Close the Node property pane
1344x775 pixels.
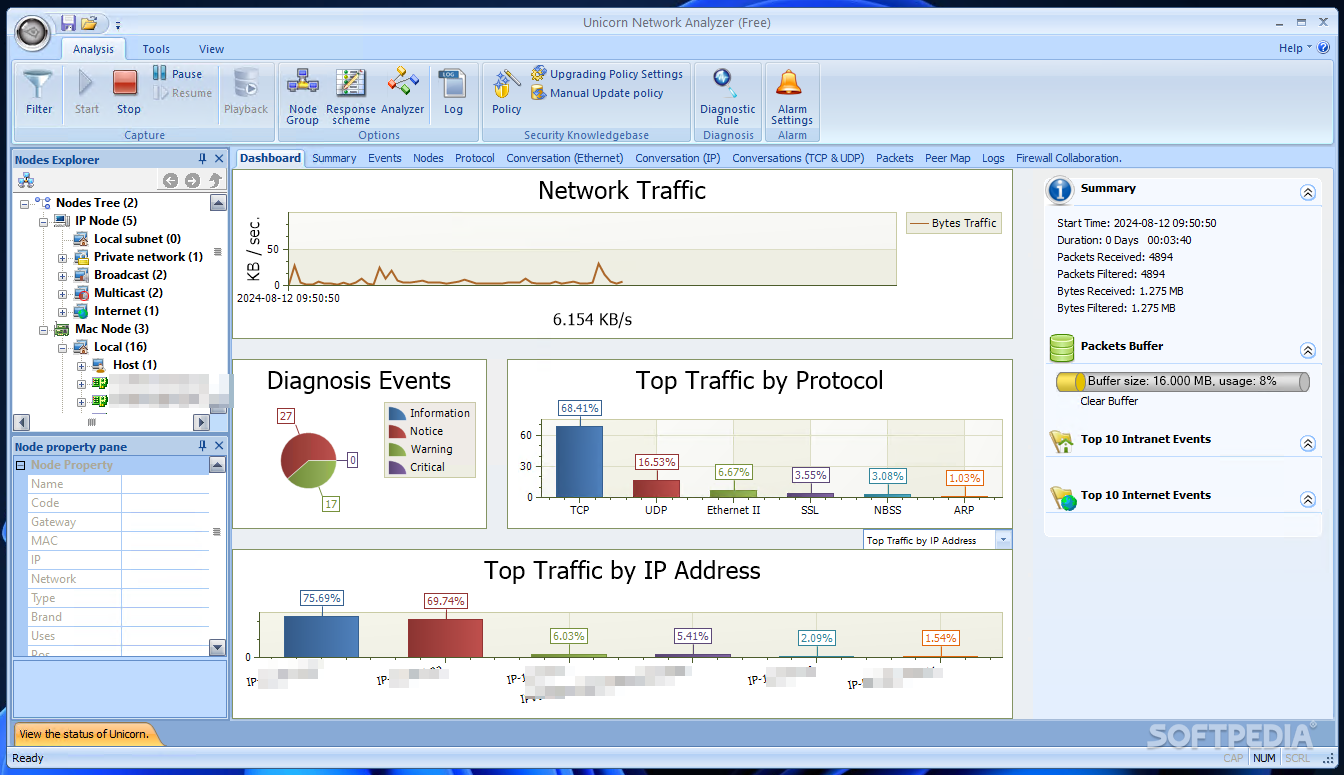click(219, 446)
